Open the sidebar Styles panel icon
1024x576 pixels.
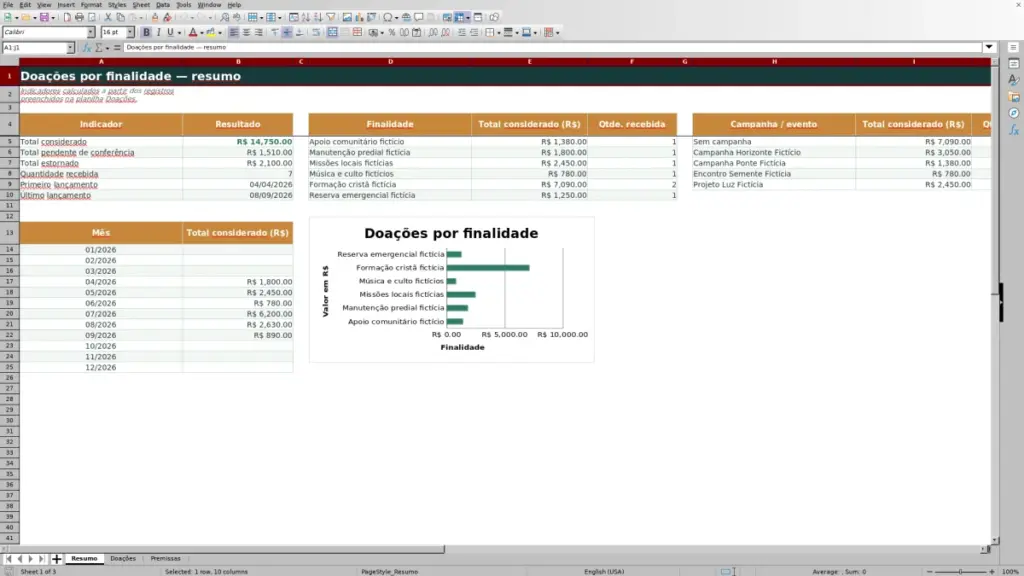(1014, 80)
